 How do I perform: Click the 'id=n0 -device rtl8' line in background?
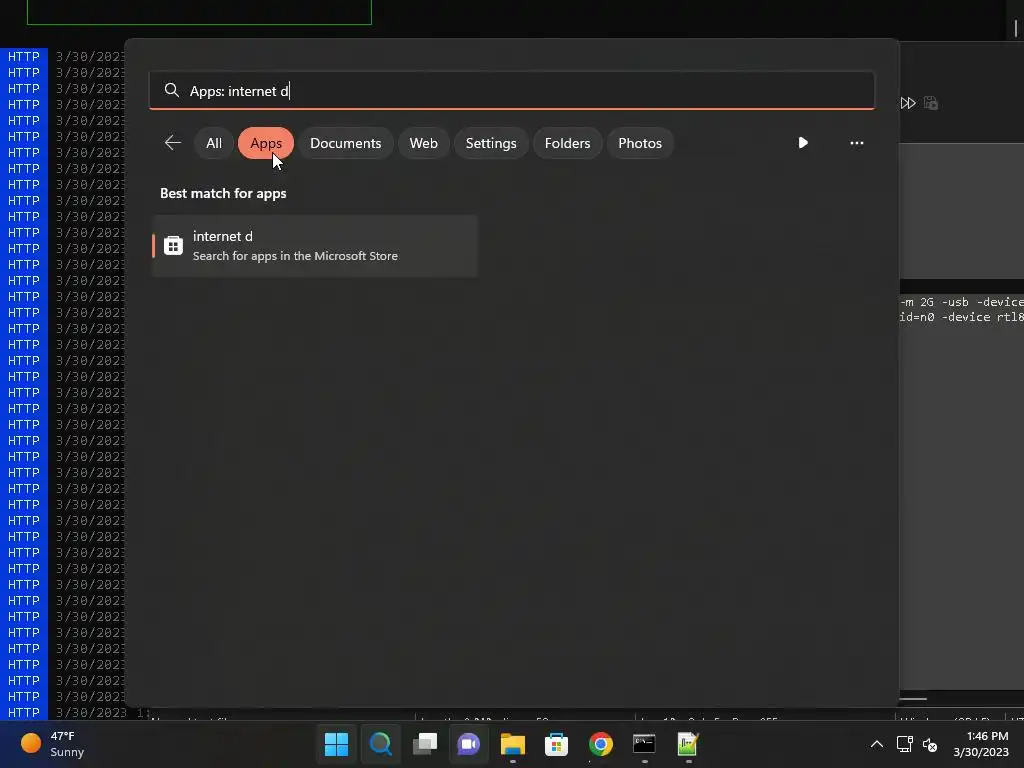tap(961, 317)
